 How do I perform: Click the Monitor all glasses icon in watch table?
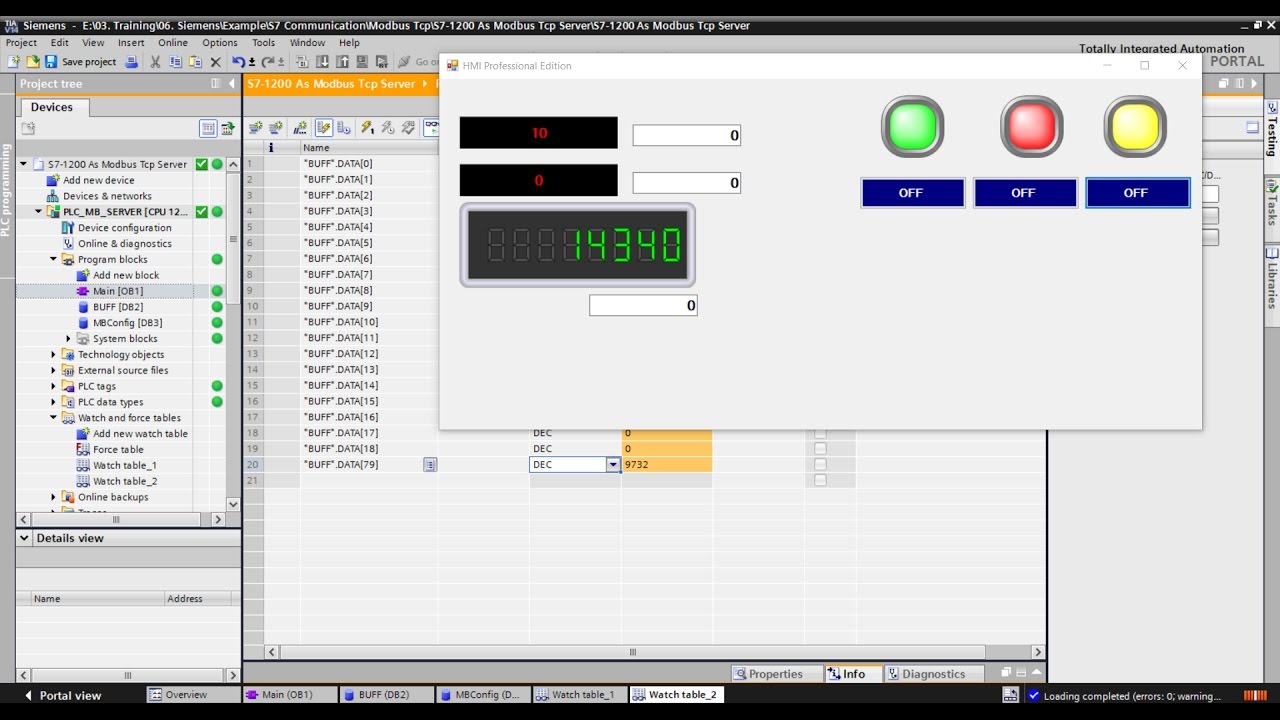pos(431,128)
